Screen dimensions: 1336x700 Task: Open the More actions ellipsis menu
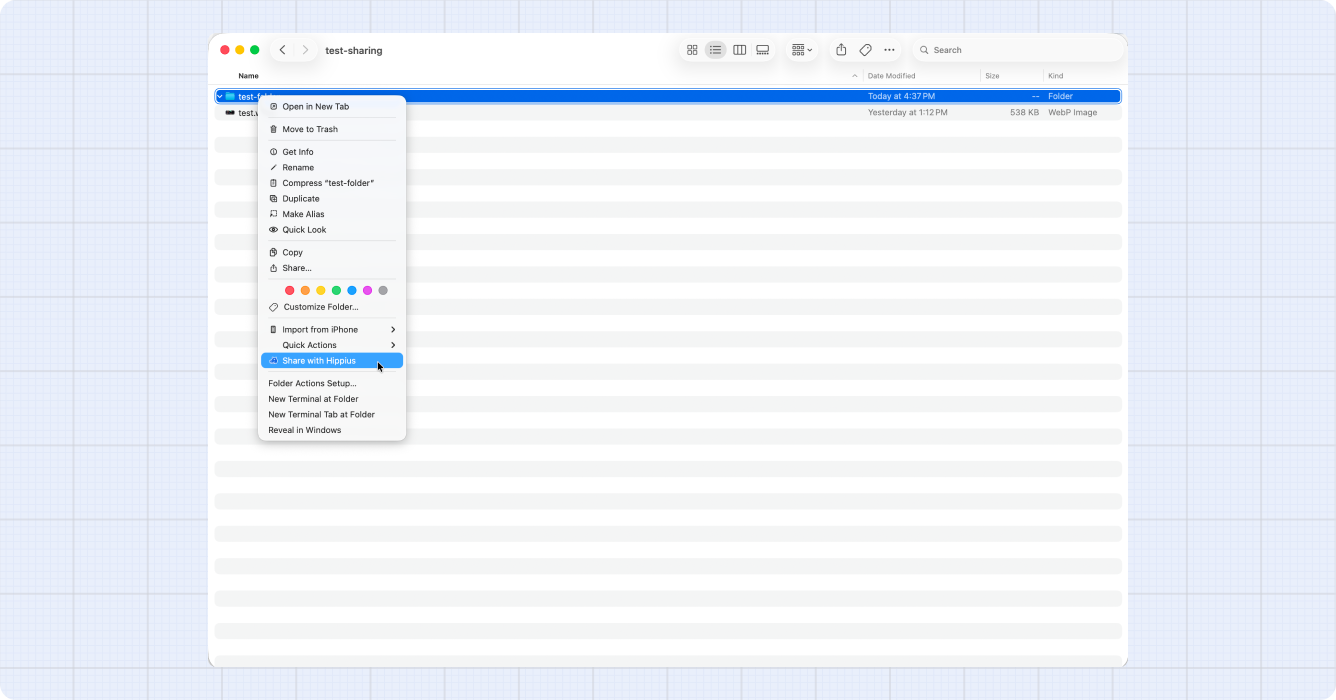[889, 50]
